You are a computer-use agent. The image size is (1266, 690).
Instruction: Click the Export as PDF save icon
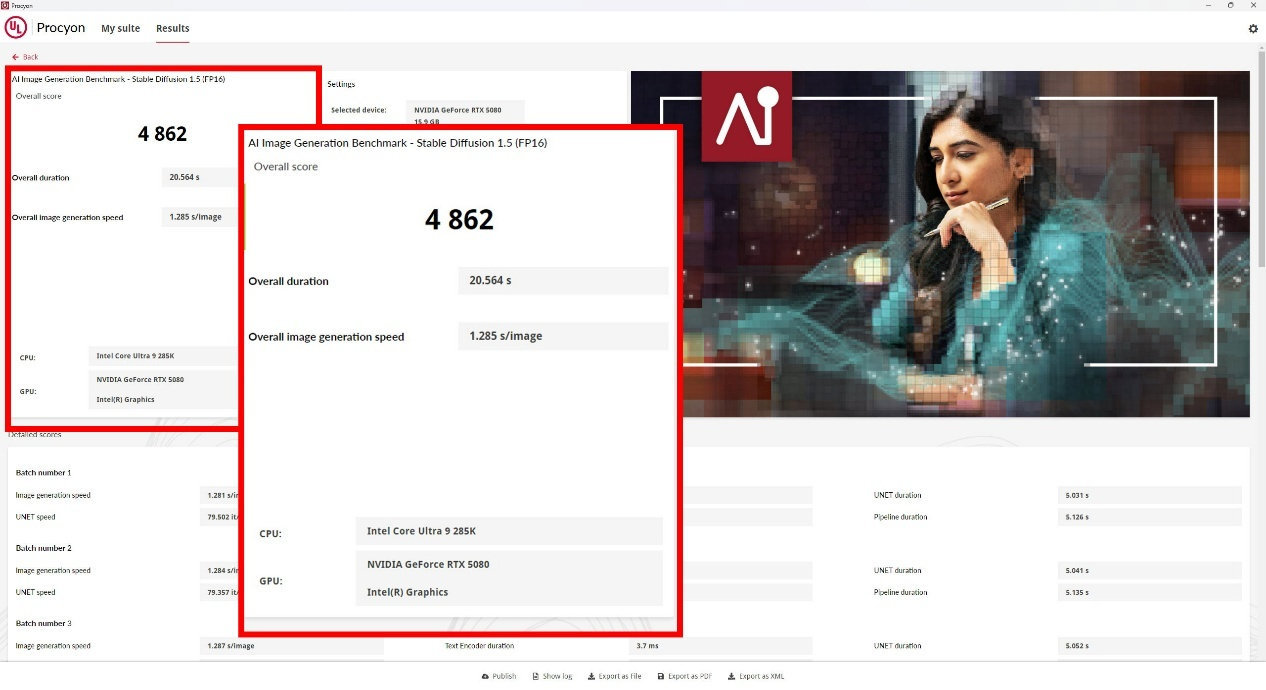660,676
